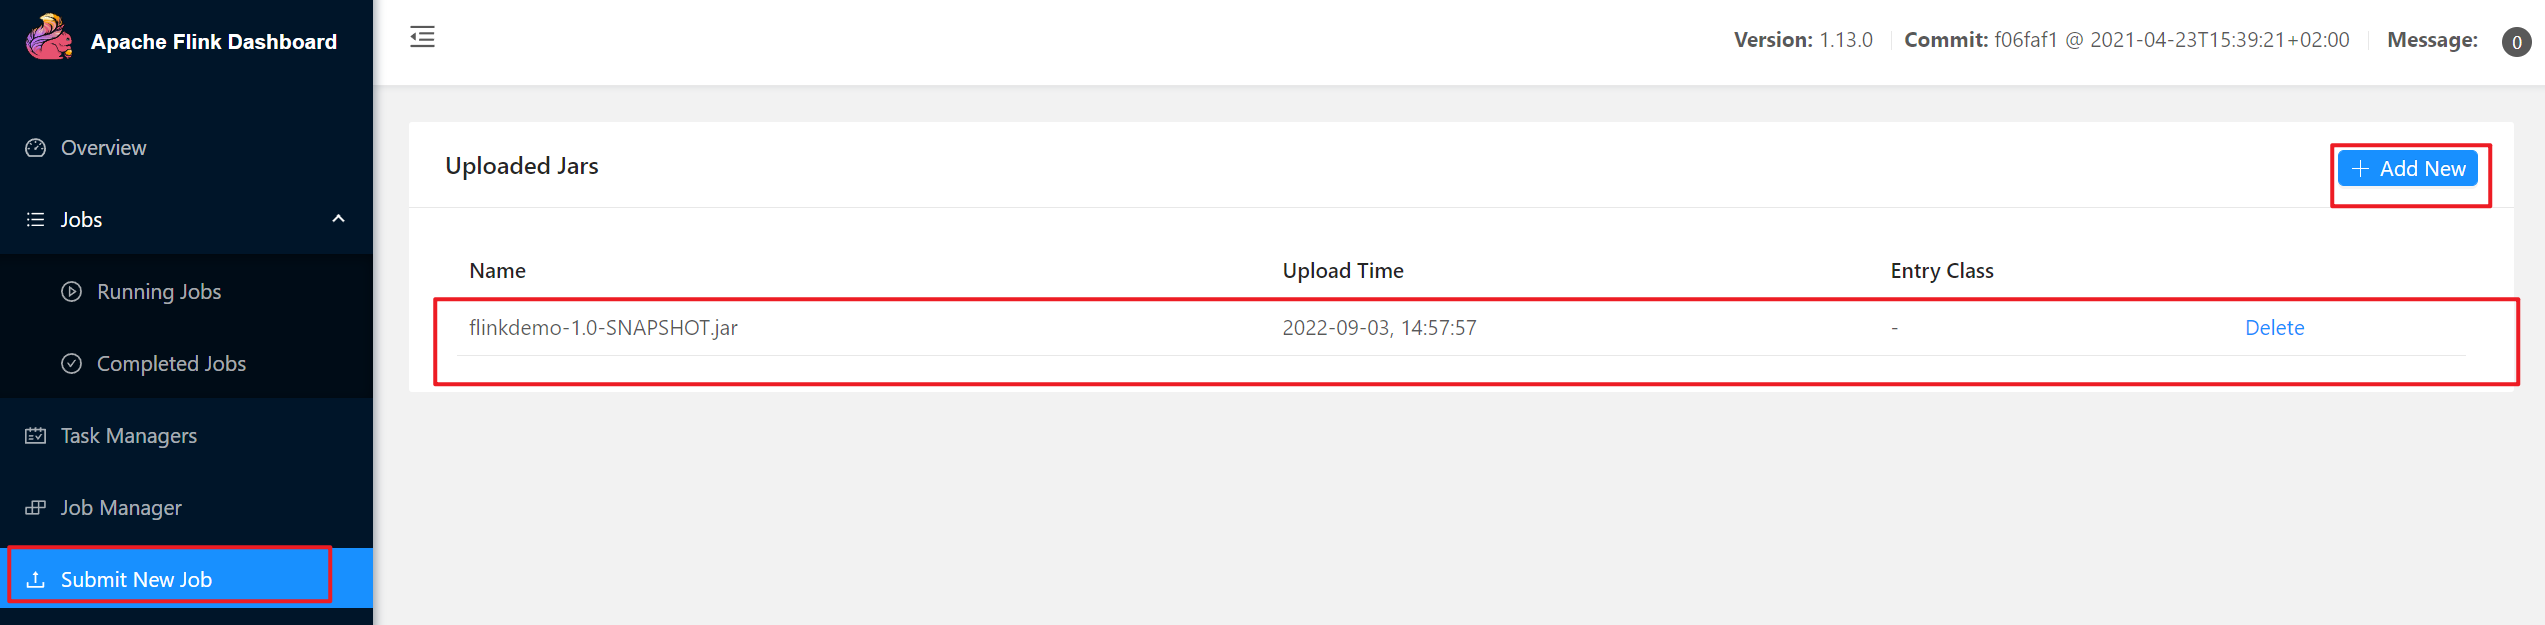Click the Overview dashboard icon
This screenshot has width=2545, height=625.
click(x=36, y=148)
